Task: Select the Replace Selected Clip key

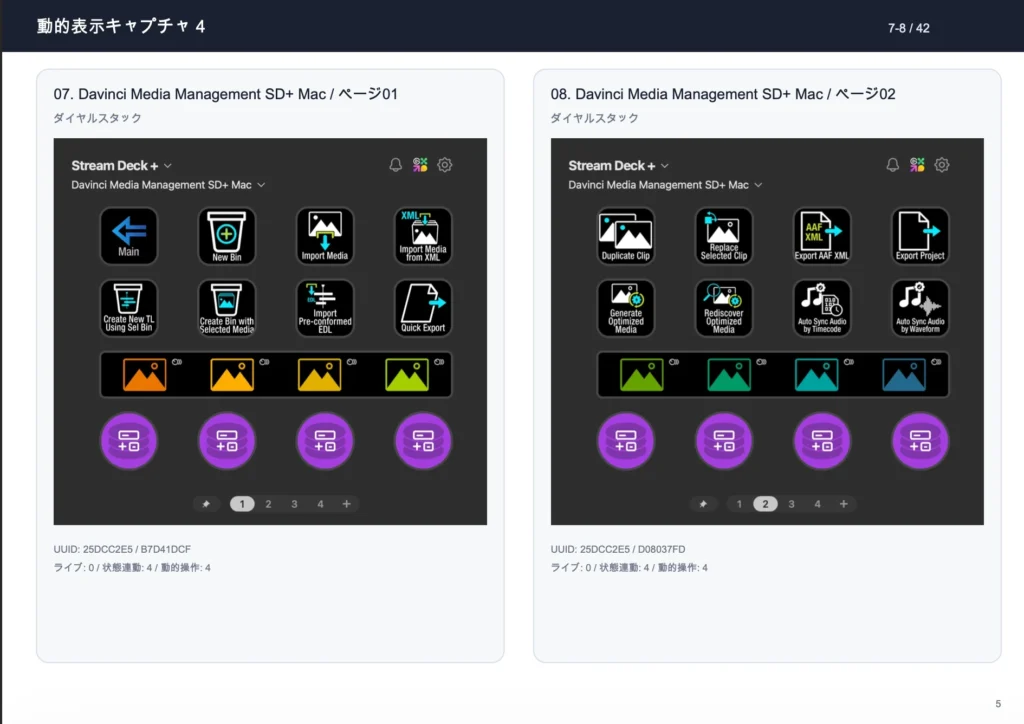Action: click(724, 236)
